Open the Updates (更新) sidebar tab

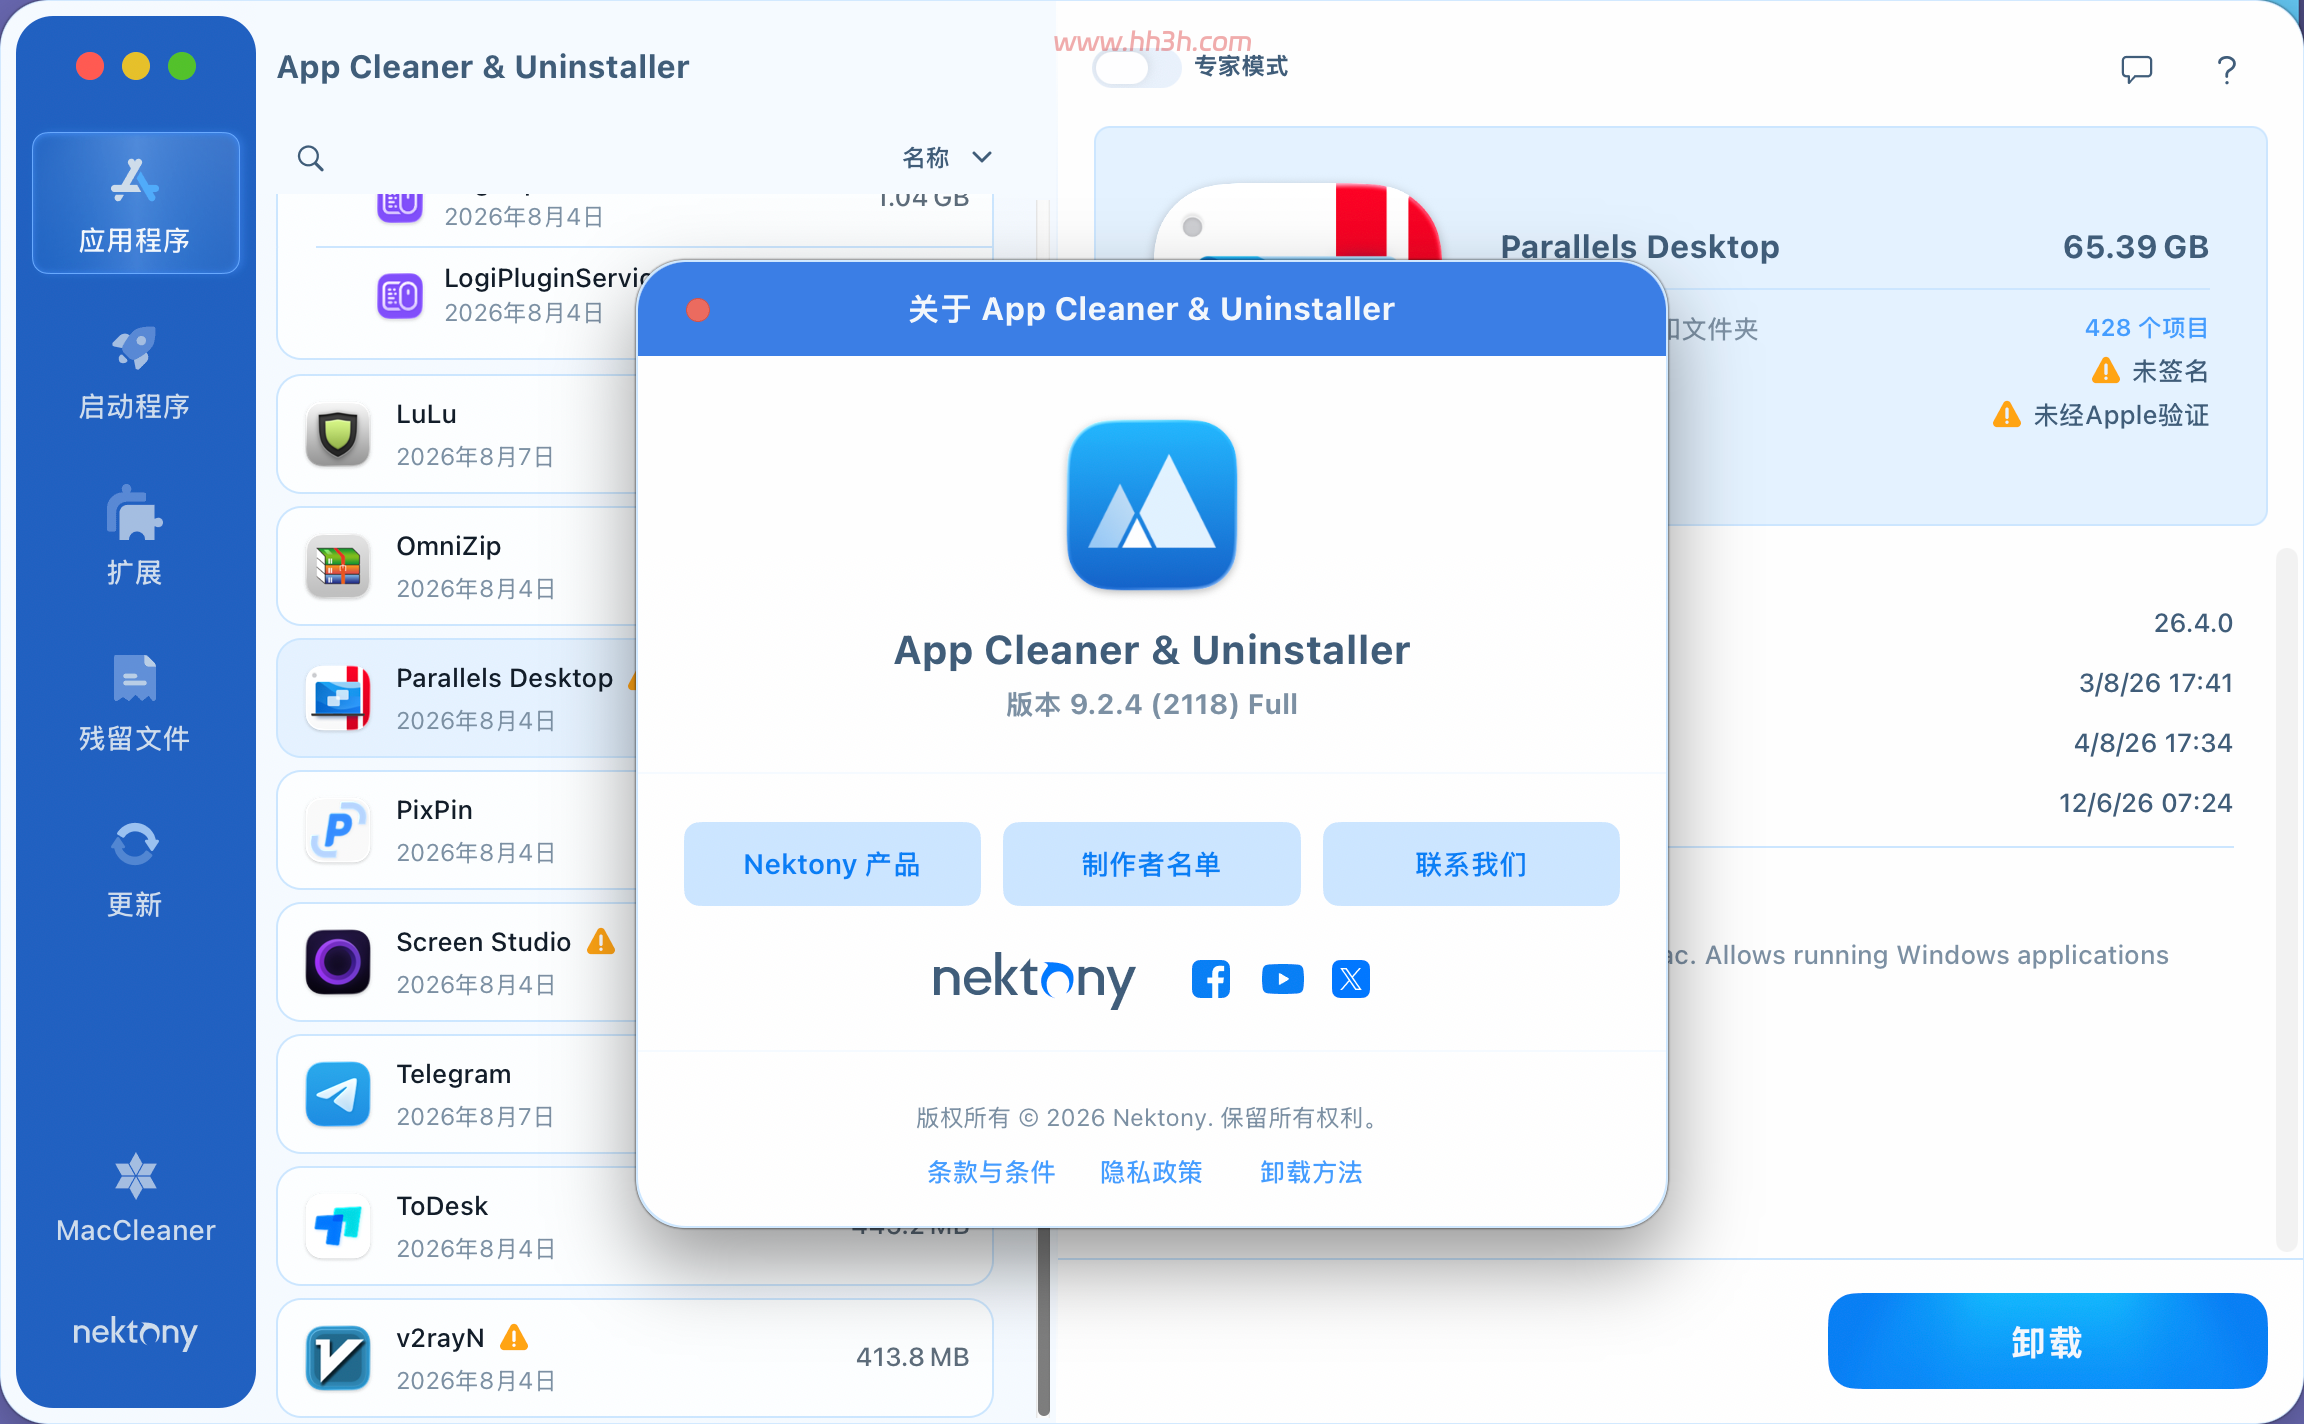[x=135, y=869]
